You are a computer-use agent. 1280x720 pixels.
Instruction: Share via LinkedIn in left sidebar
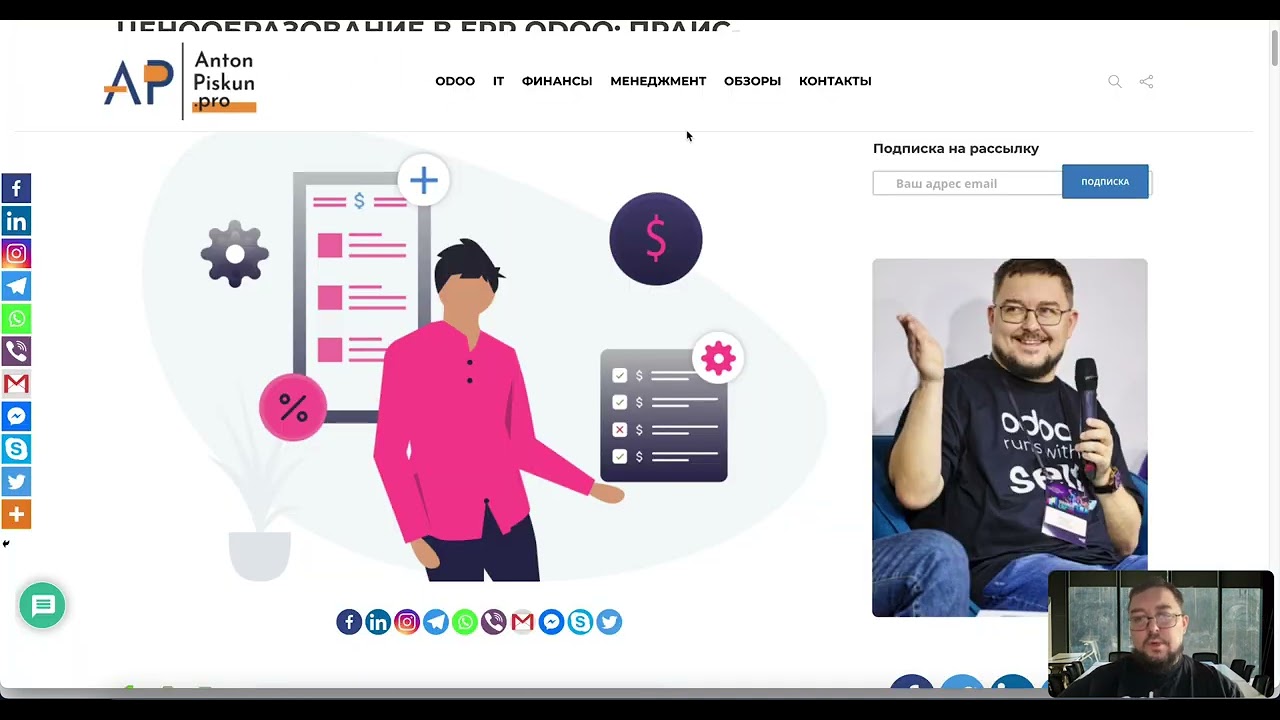tap(16, 221)
